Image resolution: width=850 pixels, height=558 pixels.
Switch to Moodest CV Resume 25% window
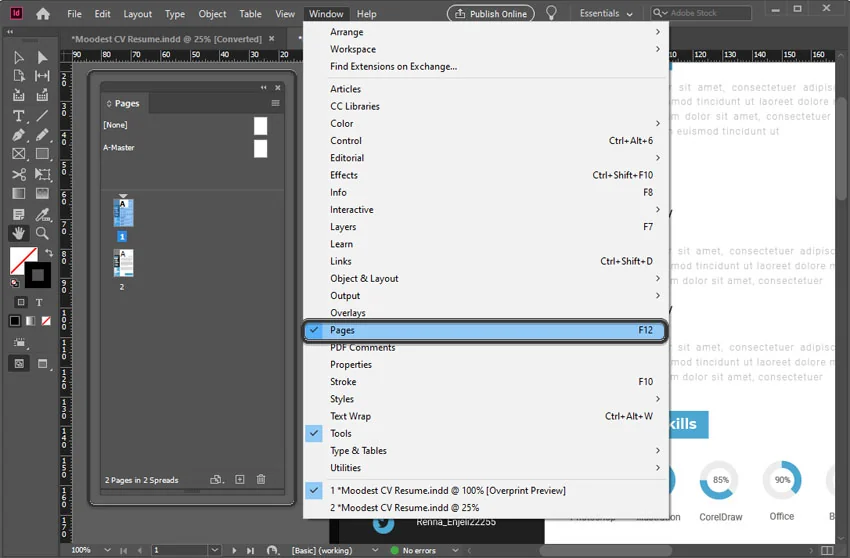[x=485, y=508]
